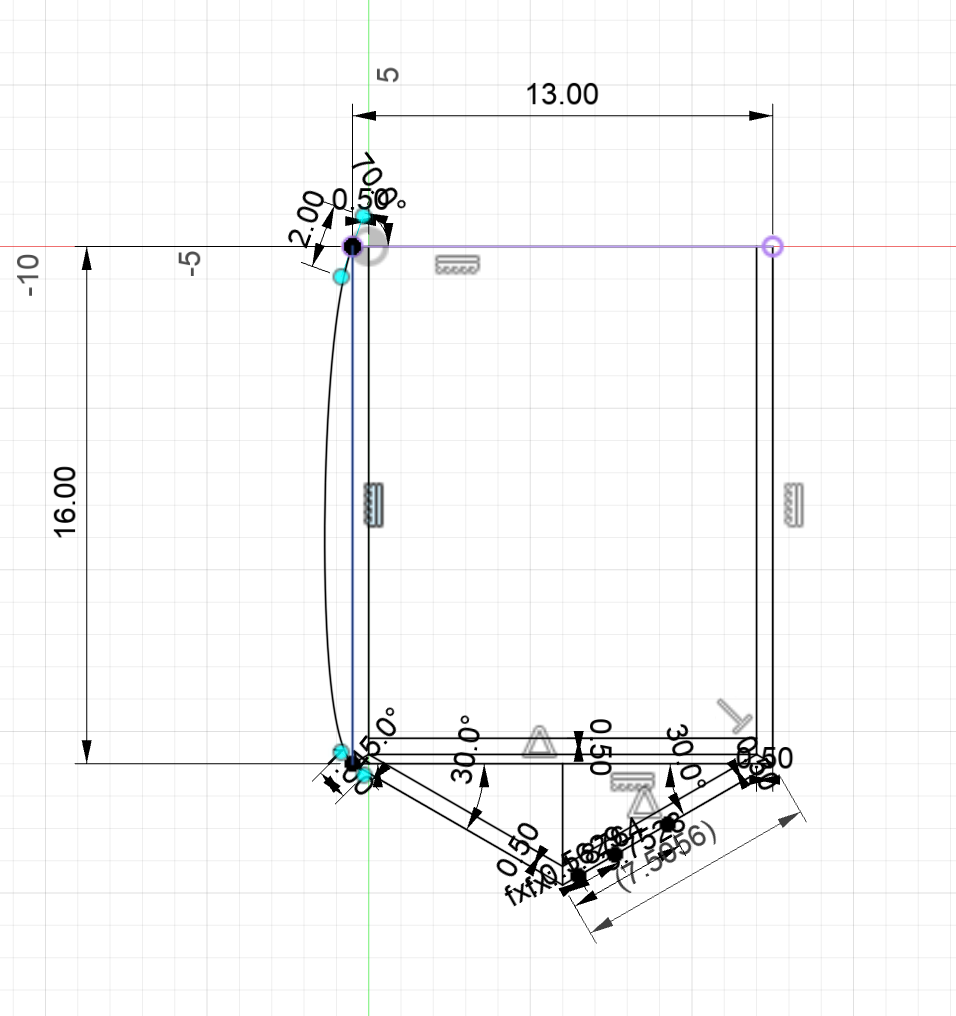
Task: Select the vertical constraint icon outside the right wall
Action: (x=794, y=505)
